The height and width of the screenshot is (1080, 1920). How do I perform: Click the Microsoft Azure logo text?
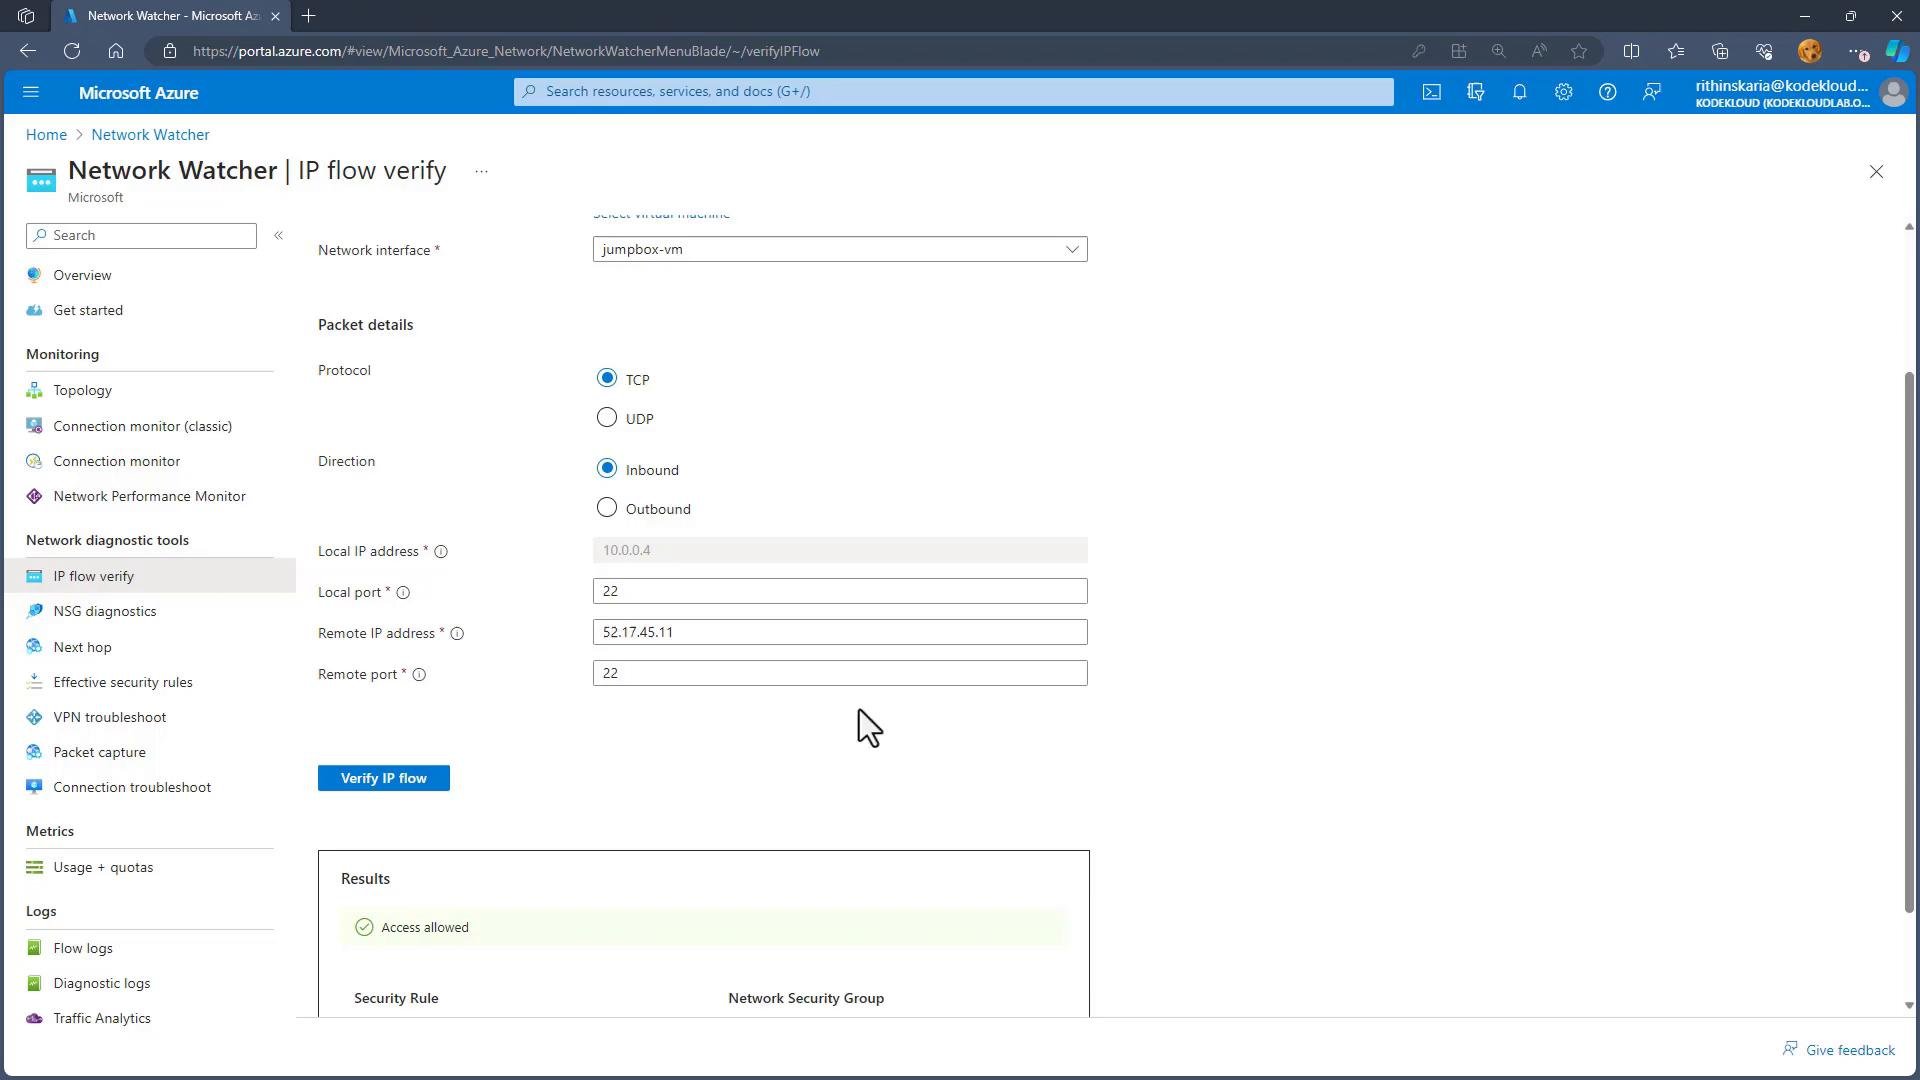click(138, 93)
